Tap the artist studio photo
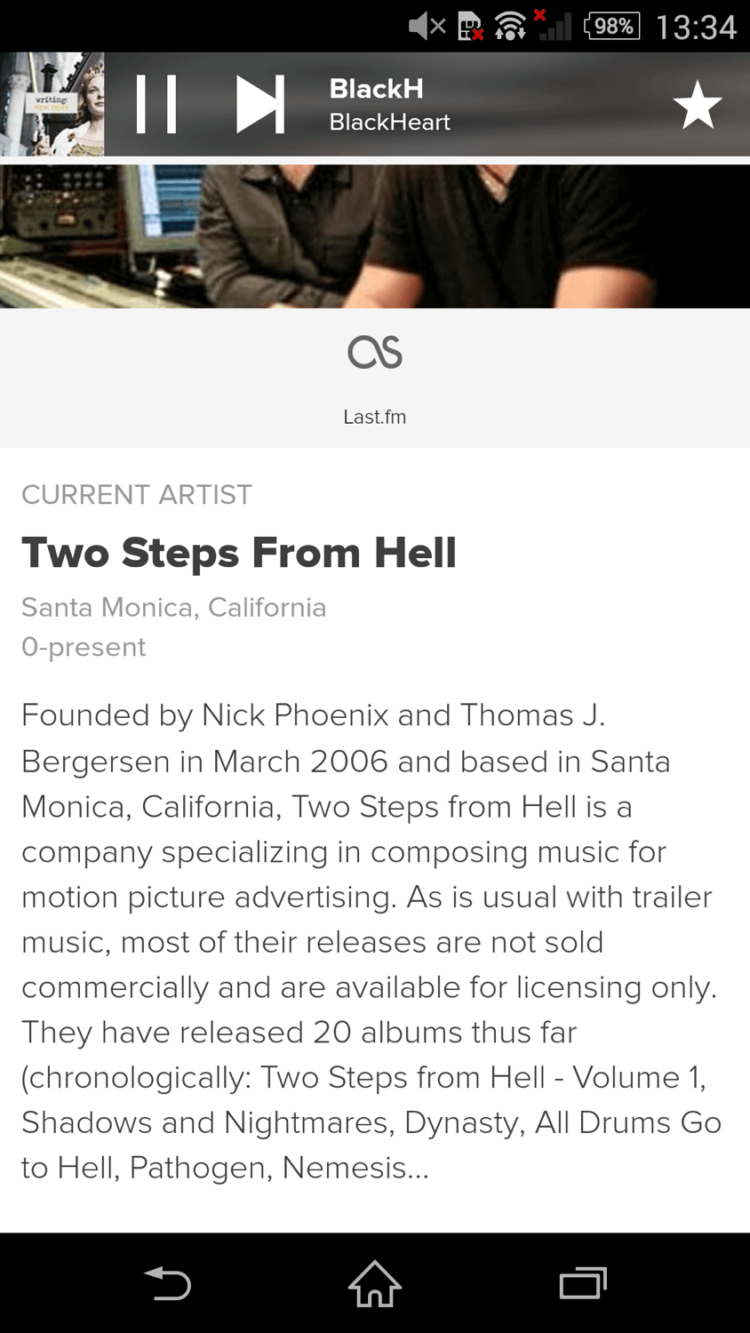The image size is (750, 1333). 375,236
